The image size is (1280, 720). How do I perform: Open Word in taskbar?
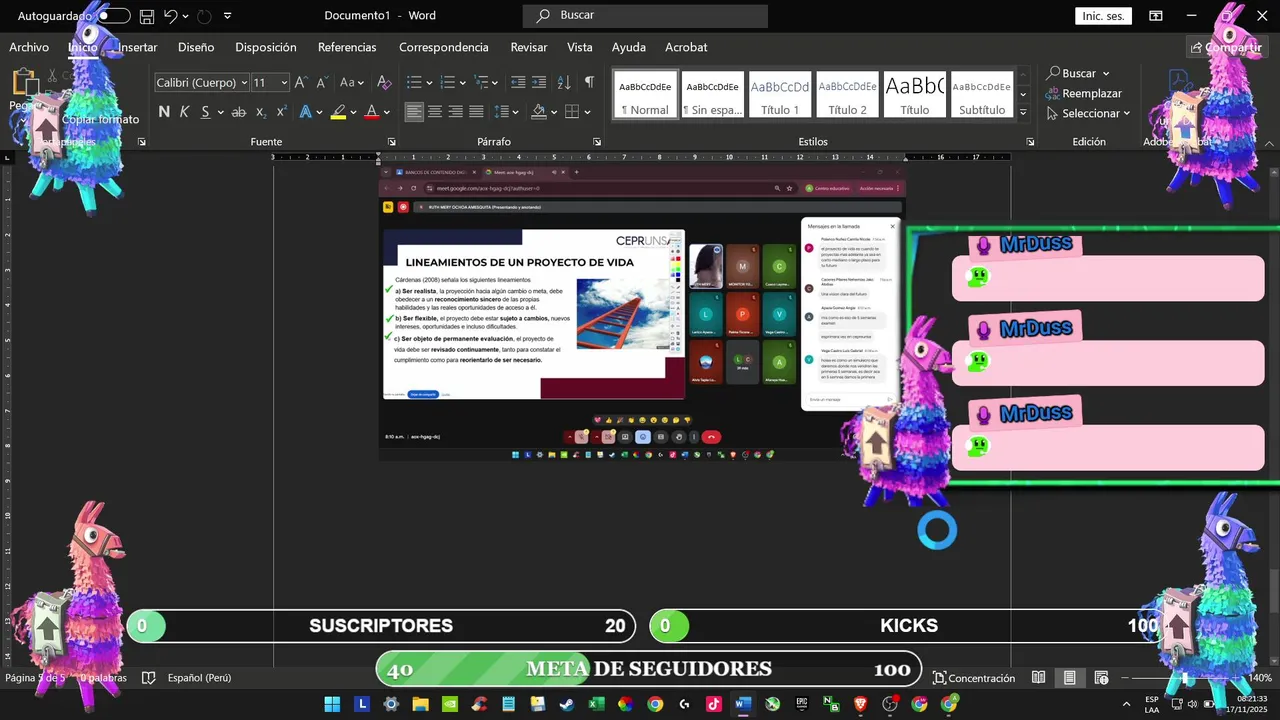pyautogui.click(x=742, y=704)
